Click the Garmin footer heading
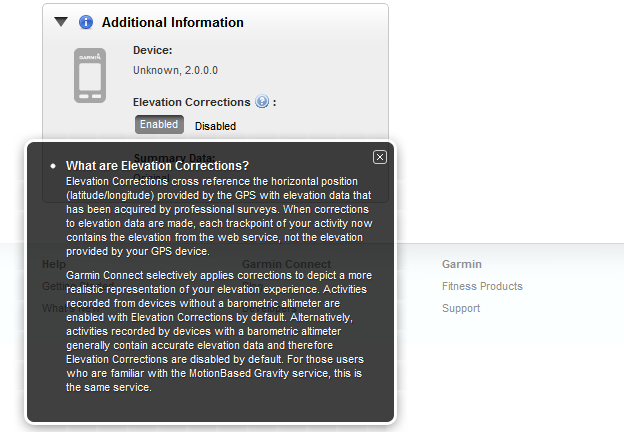Screen dimensions: 624x432 coord(462,264)
